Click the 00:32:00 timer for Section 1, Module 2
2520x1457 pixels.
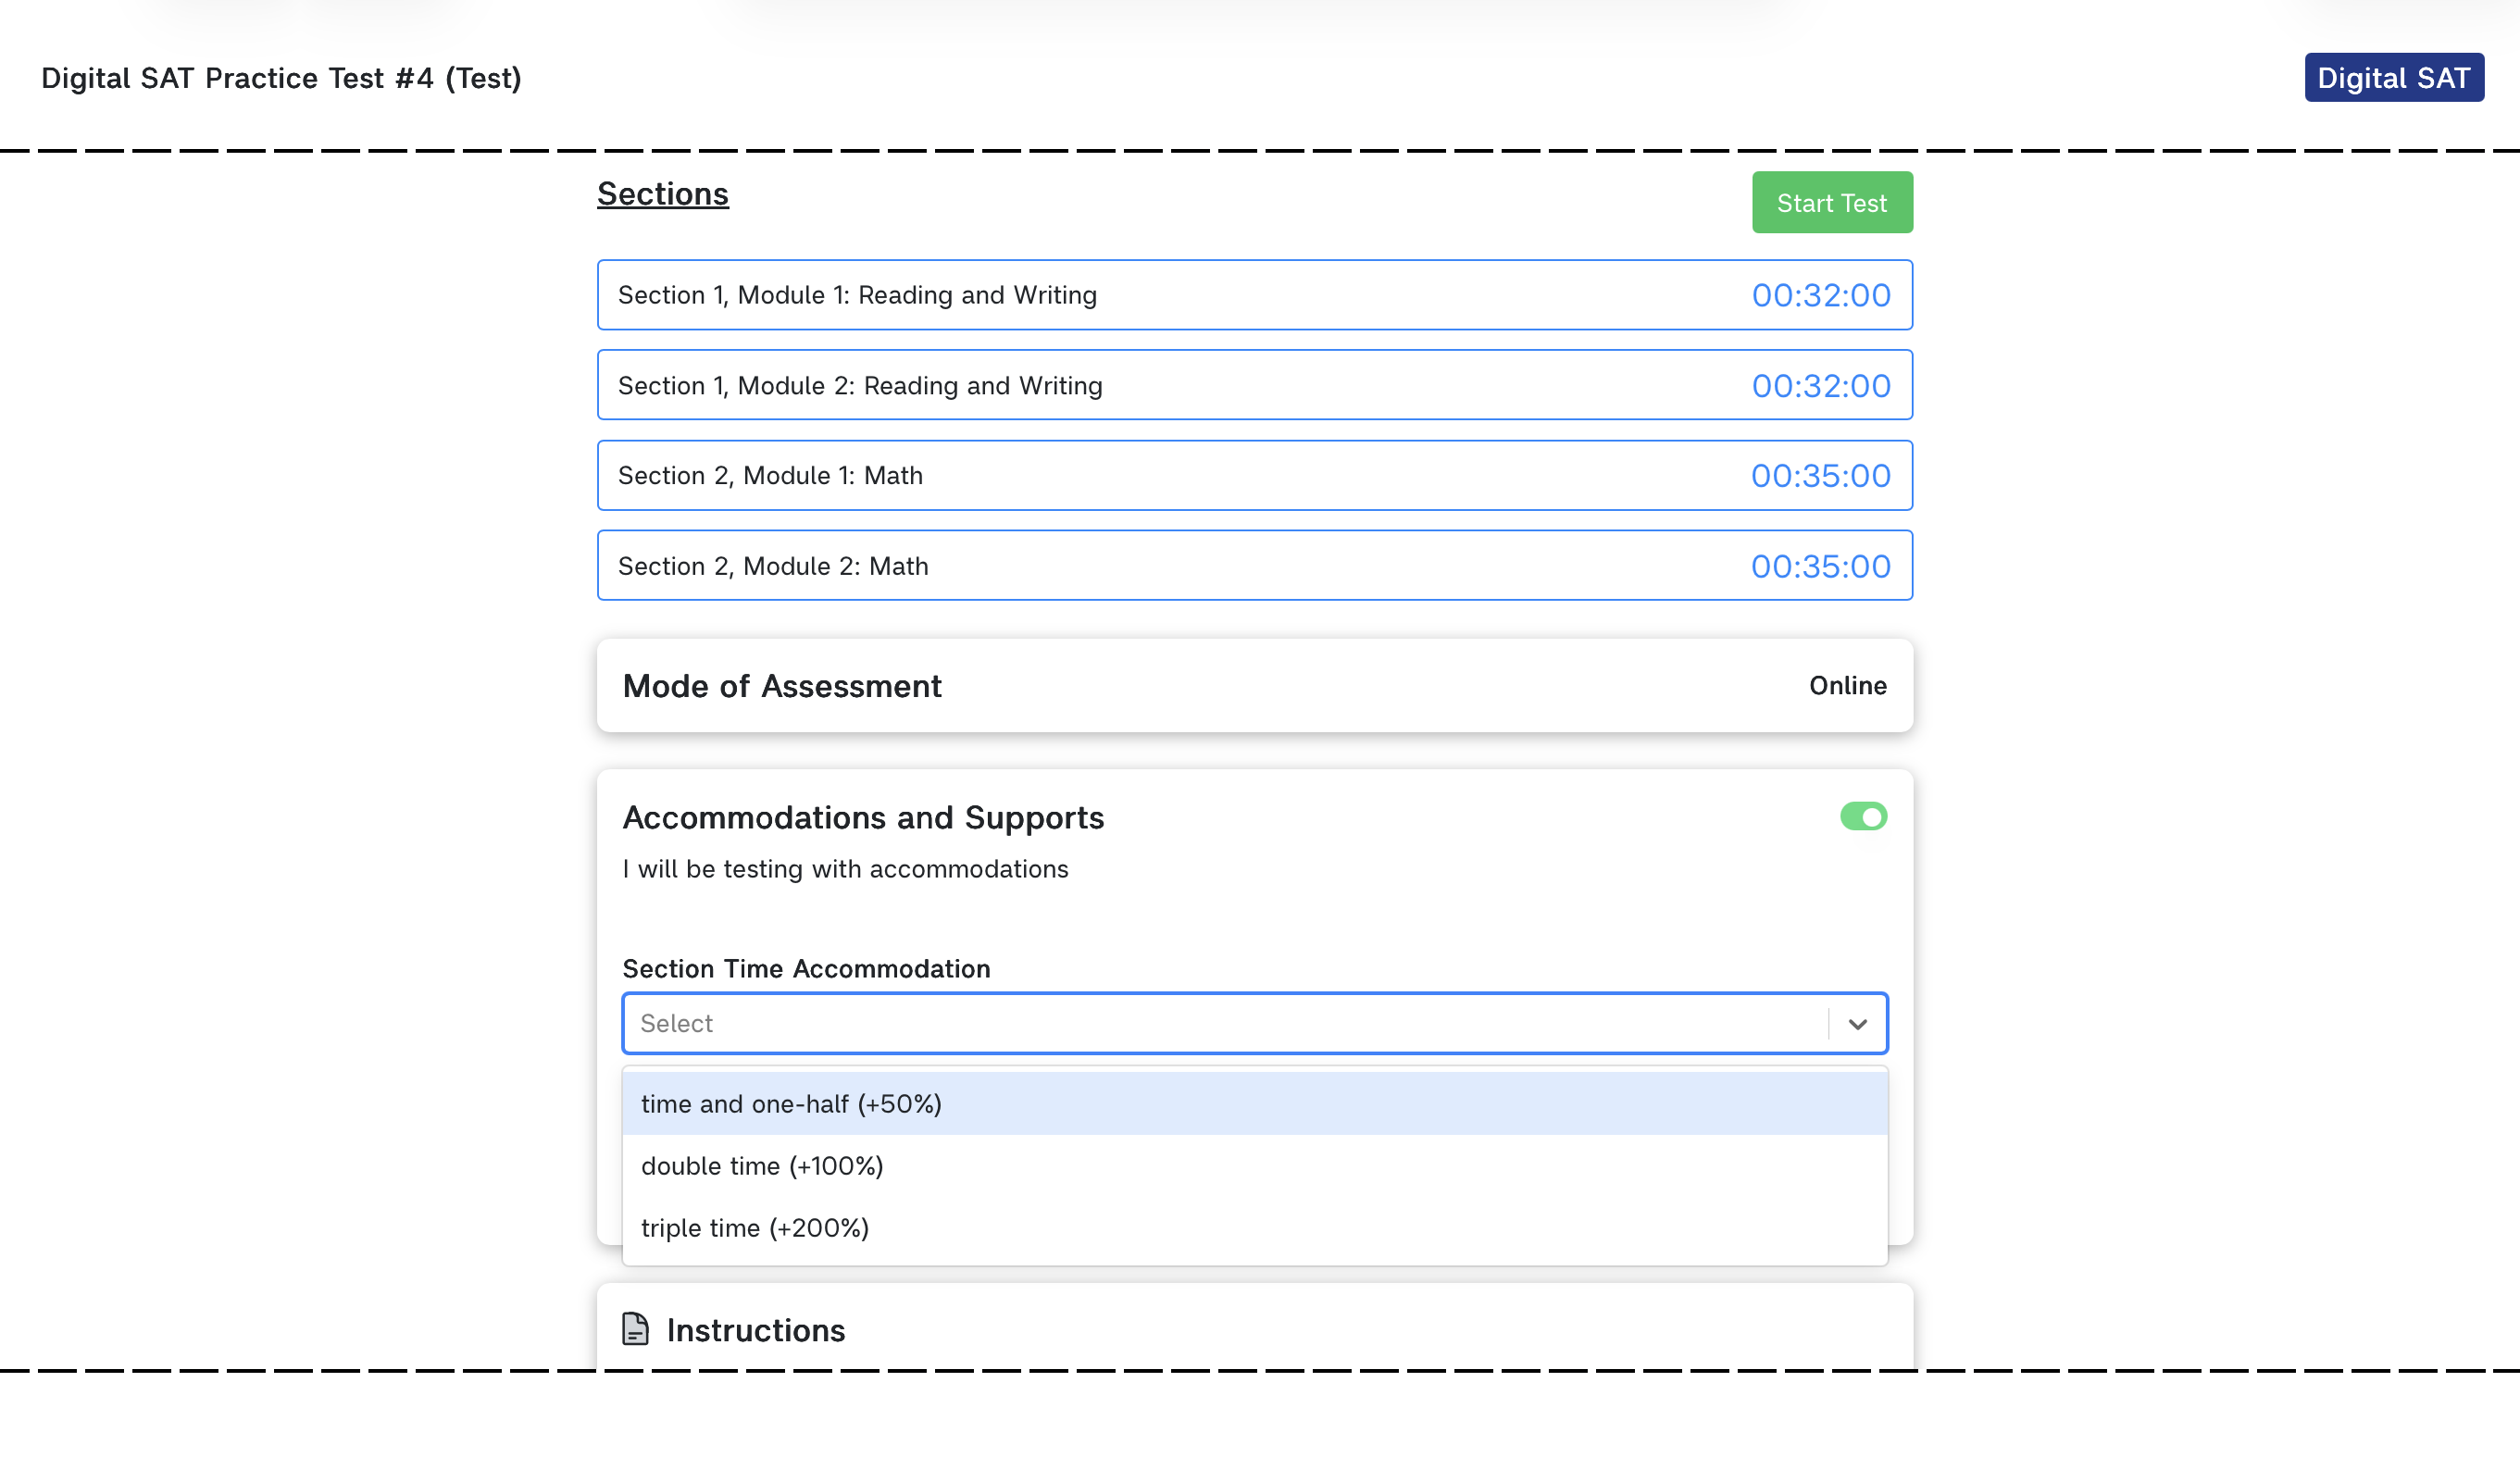1820,385
